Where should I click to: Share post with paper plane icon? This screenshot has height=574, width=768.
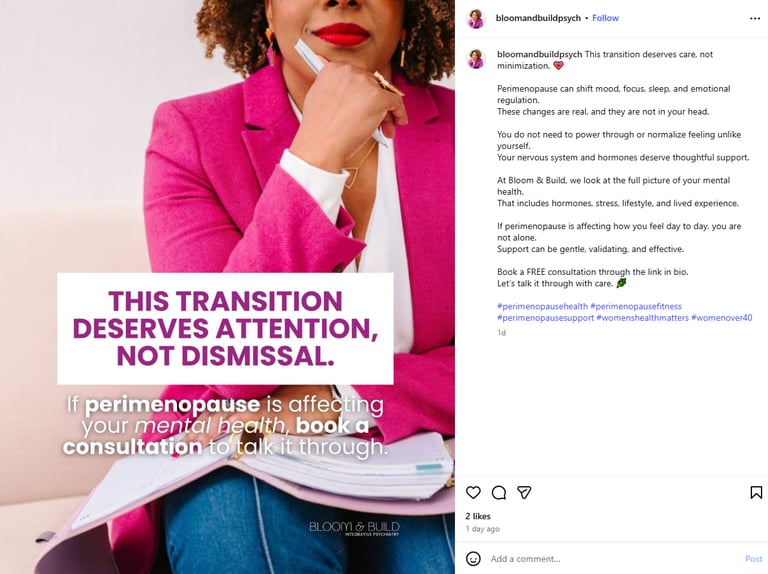point(524,492)
